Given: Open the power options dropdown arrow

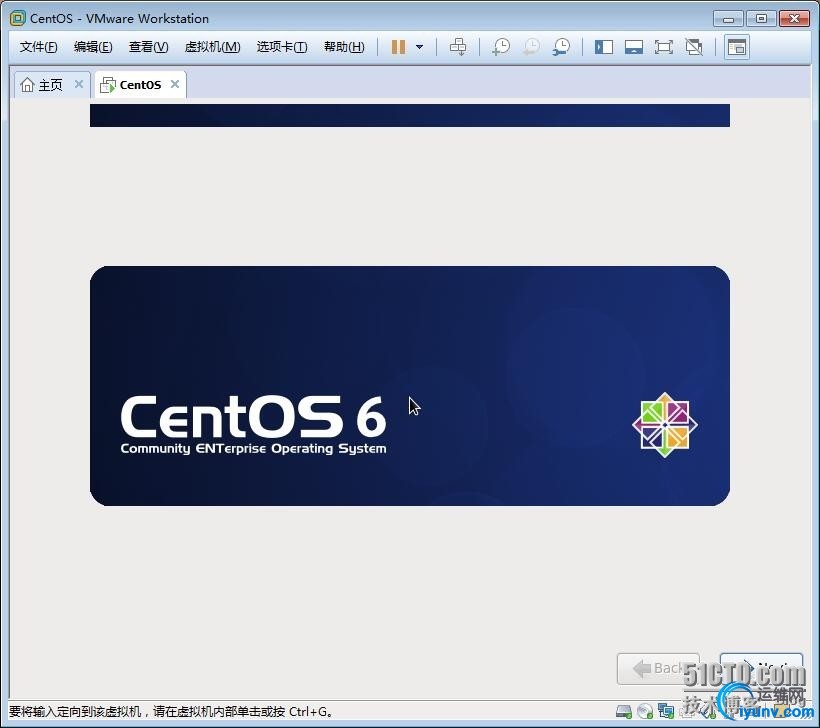Looking at the screenshot, I should [x=419, y=47].
